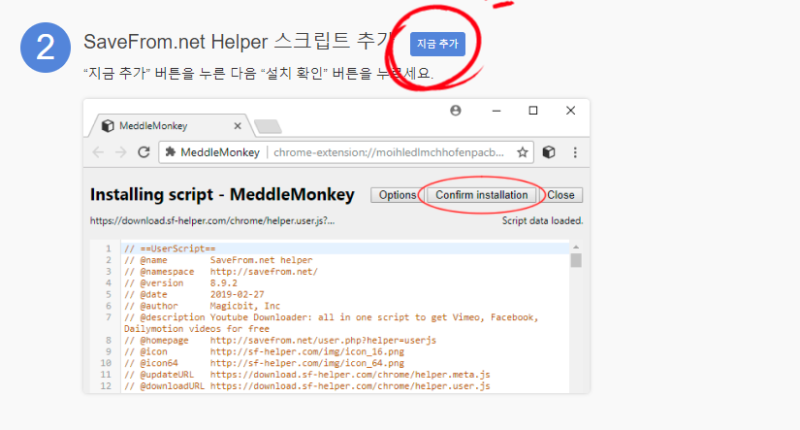This screenshot has height=430, width=800.
Task: Click code line "@name SaveFrom.net helper"
Action: click(218, 260)
